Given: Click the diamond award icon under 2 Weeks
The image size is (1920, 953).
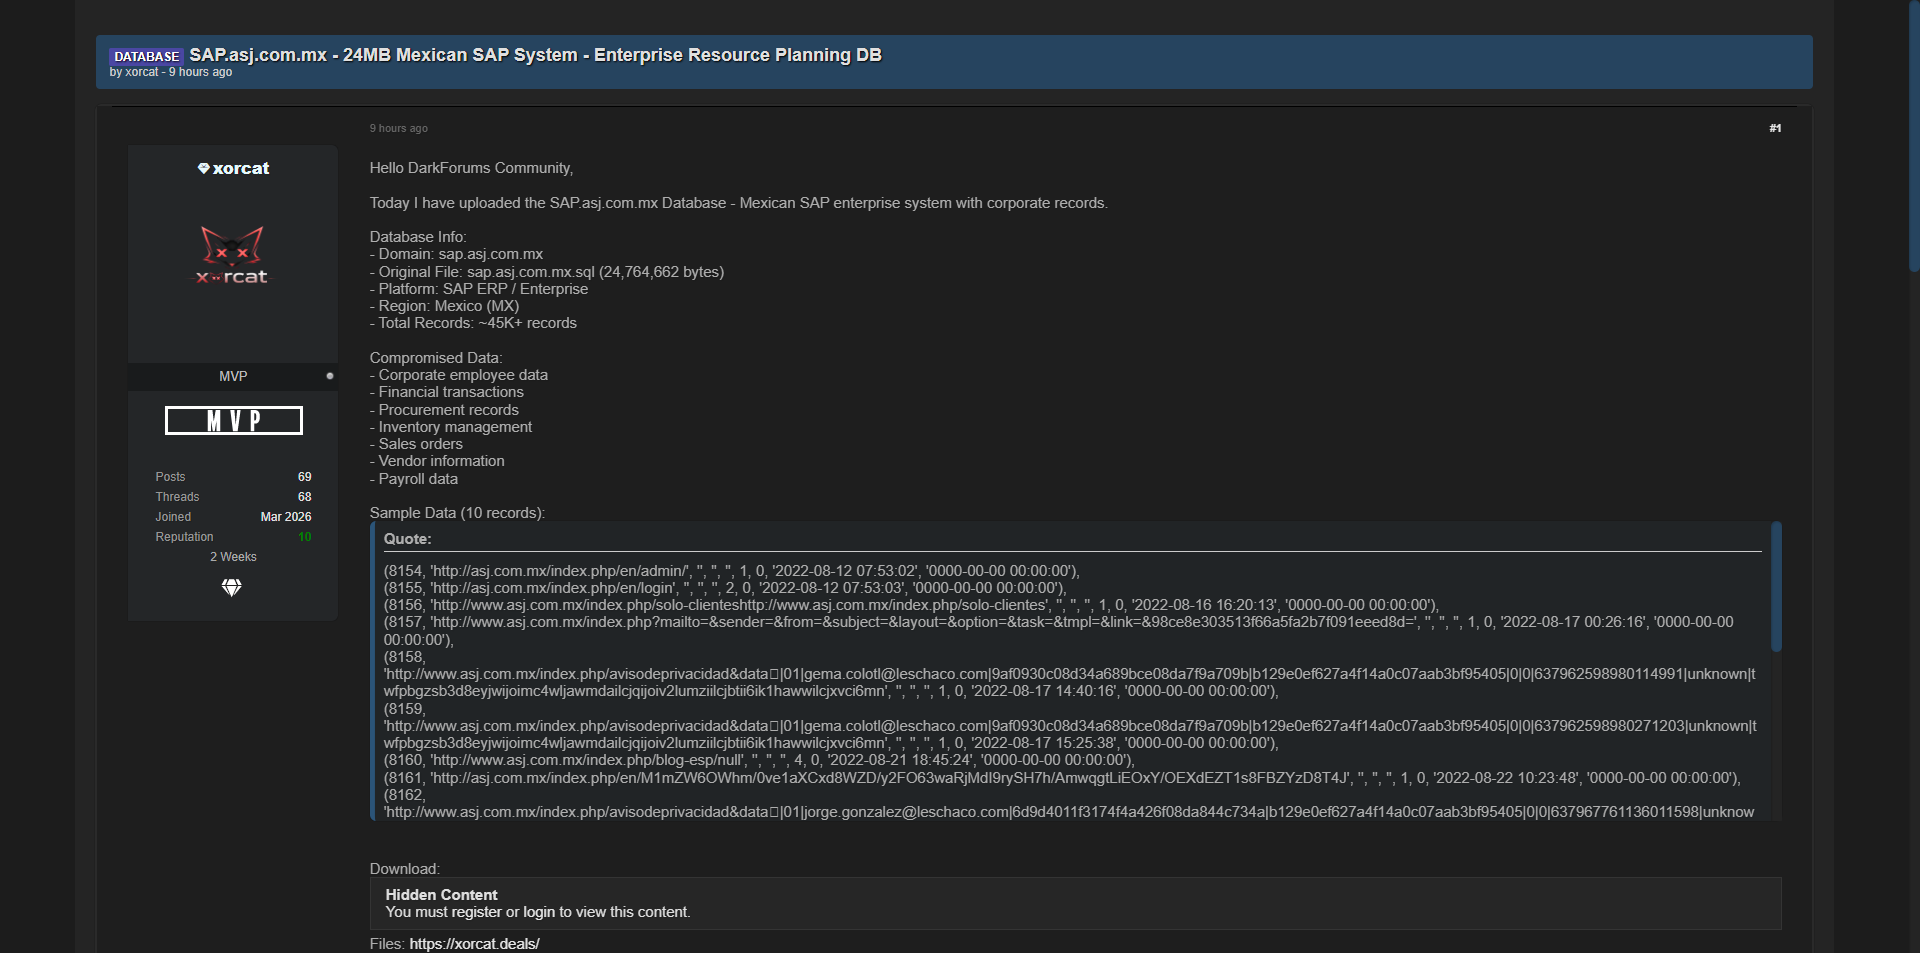Looking at the screenshot, I should click(x=232, y=588).
